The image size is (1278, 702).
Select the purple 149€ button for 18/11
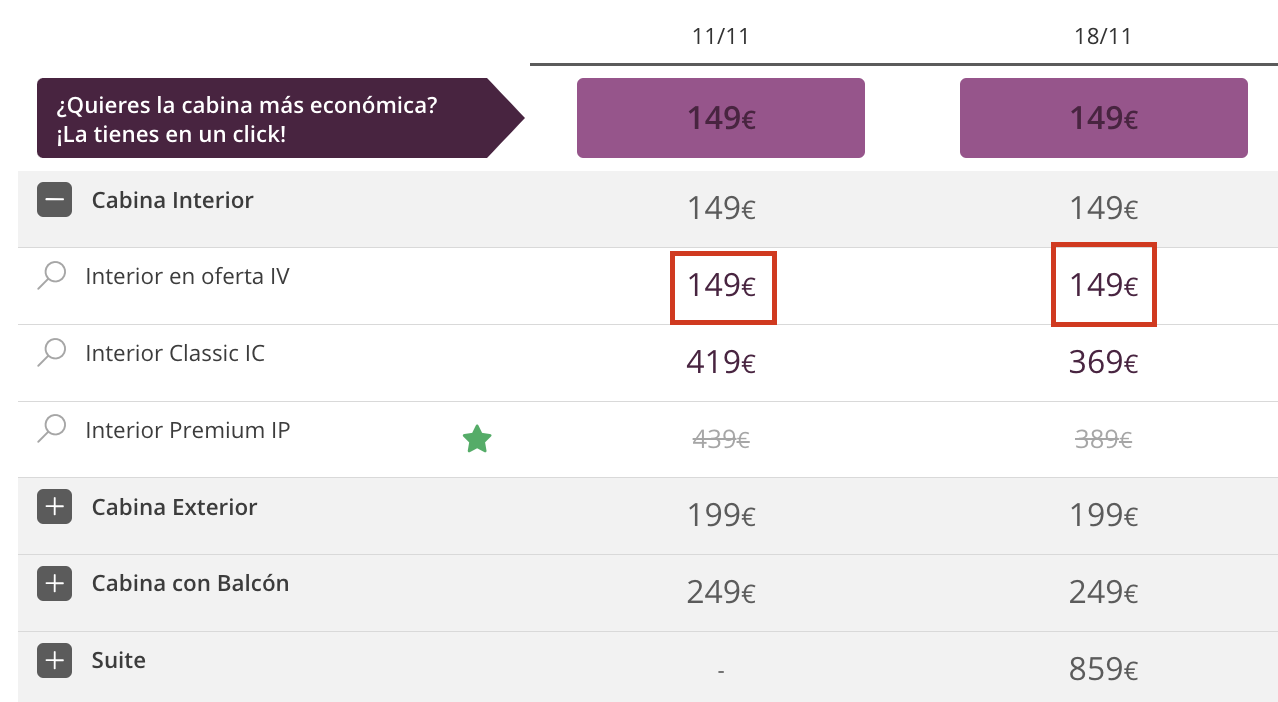click(x=1104, y=118)
